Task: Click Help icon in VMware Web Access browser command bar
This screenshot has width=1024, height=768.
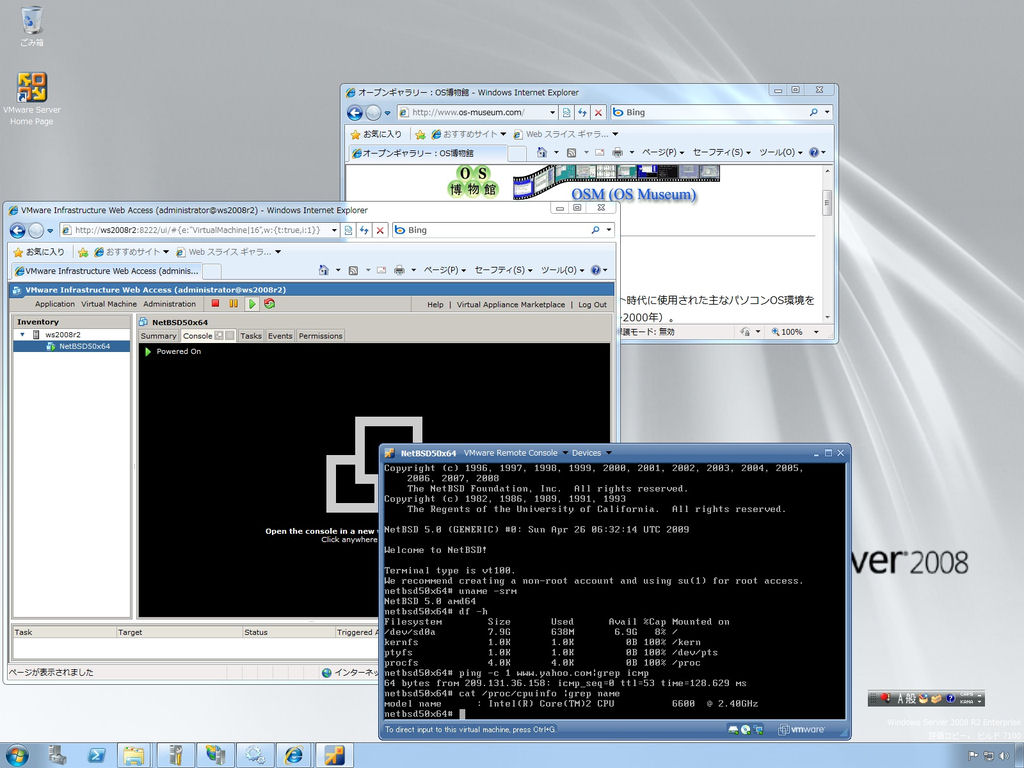Action: [x=596, y=270]
